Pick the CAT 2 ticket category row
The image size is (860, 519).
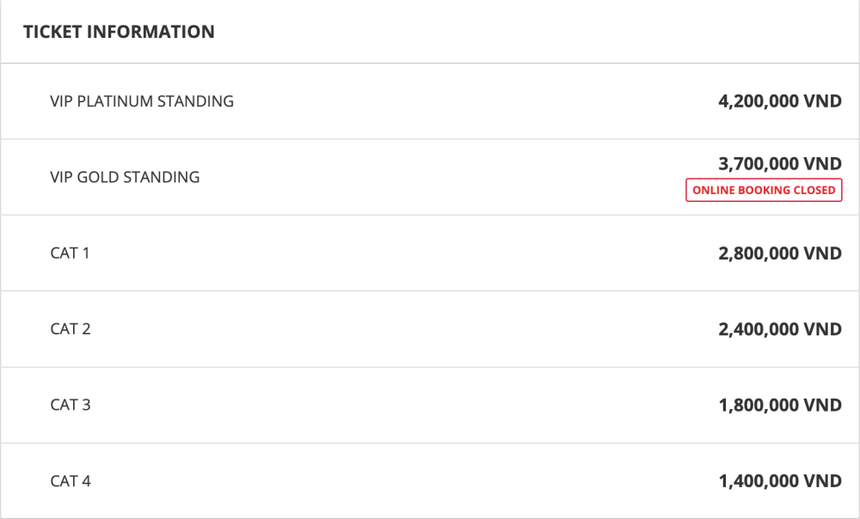430,329
